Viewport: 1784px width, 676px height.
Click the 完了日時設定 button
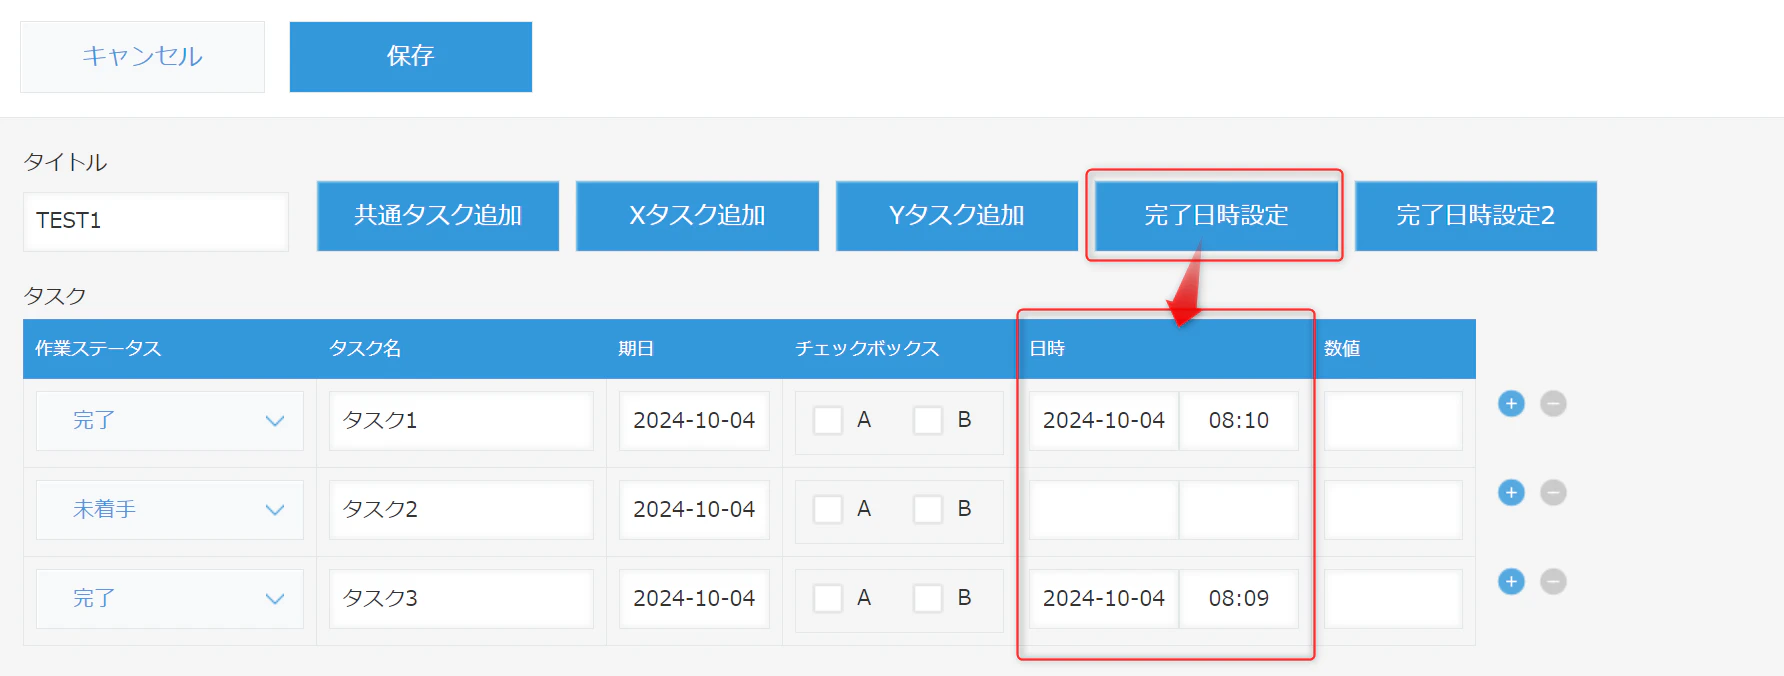click(x=1216, y=216)
